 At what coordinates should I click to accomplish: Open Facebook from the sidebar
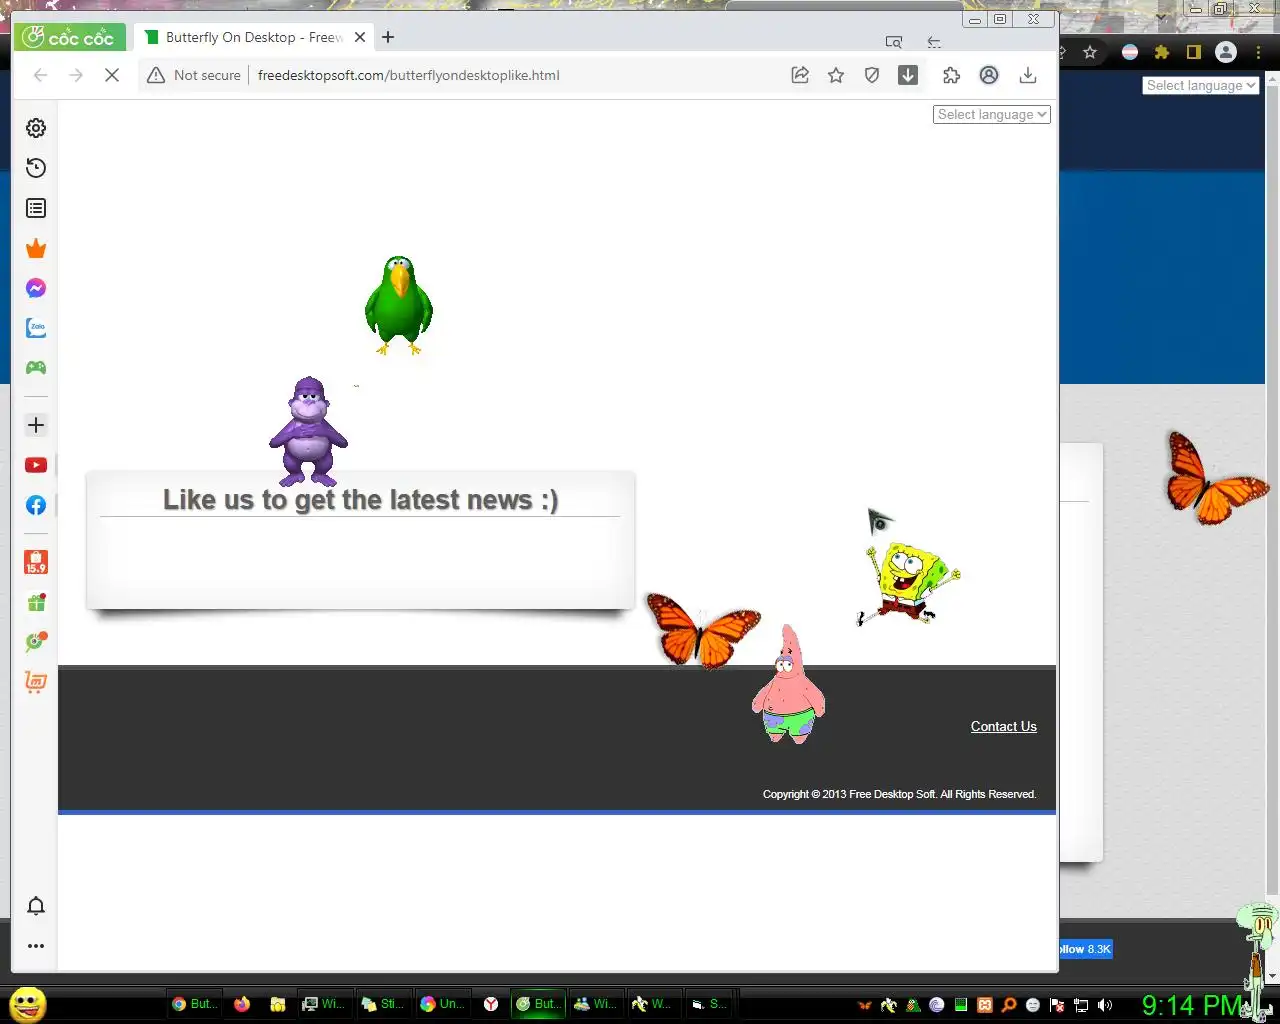36,505
